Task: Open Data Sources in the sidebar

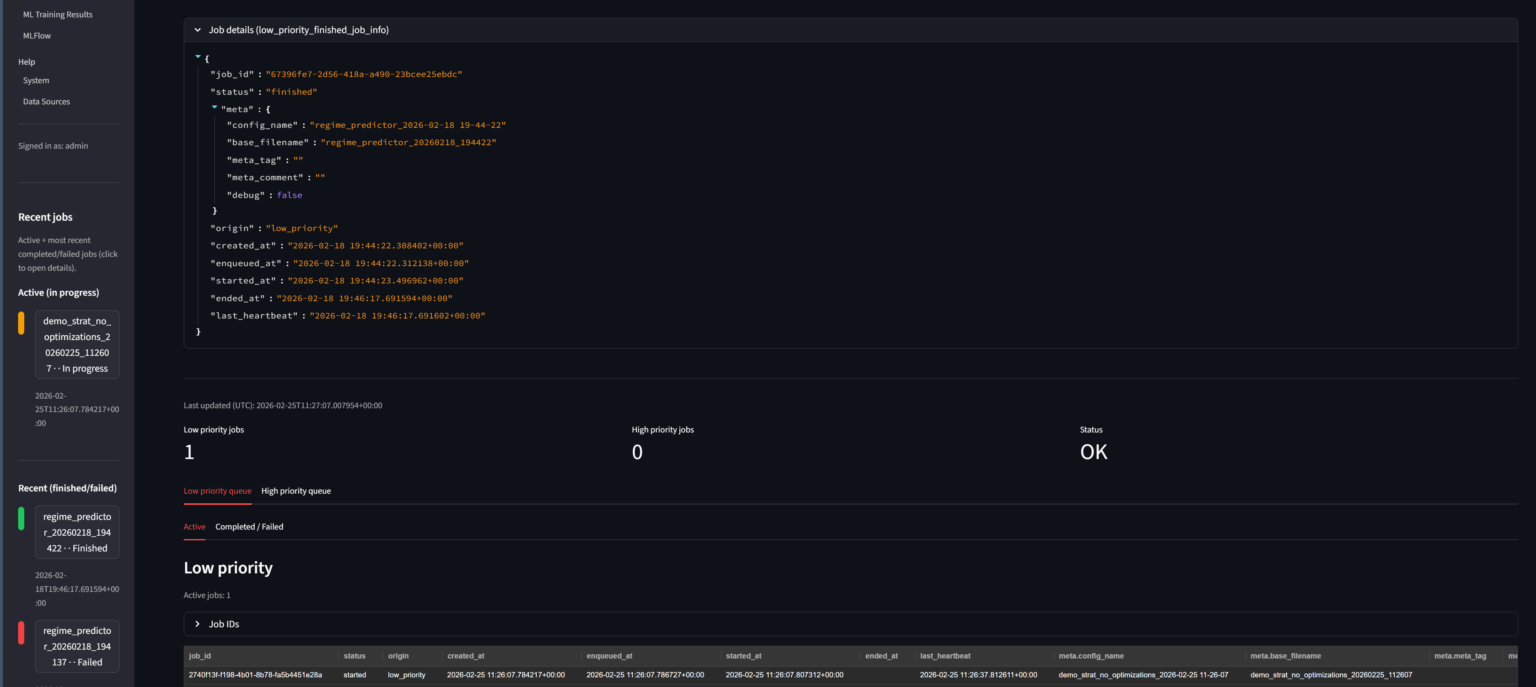Action: point(46,101)
